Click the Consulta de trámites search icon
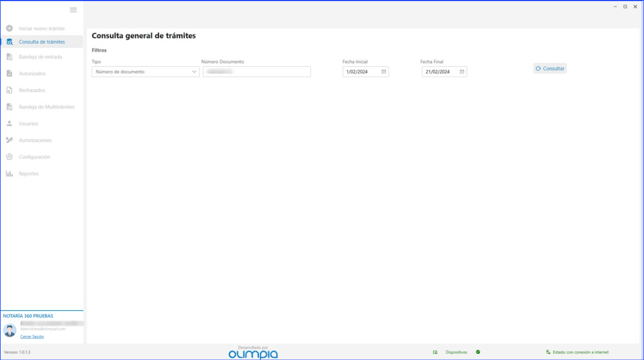Viewport: 644px width, 360px height. click(x=9, y=42)
